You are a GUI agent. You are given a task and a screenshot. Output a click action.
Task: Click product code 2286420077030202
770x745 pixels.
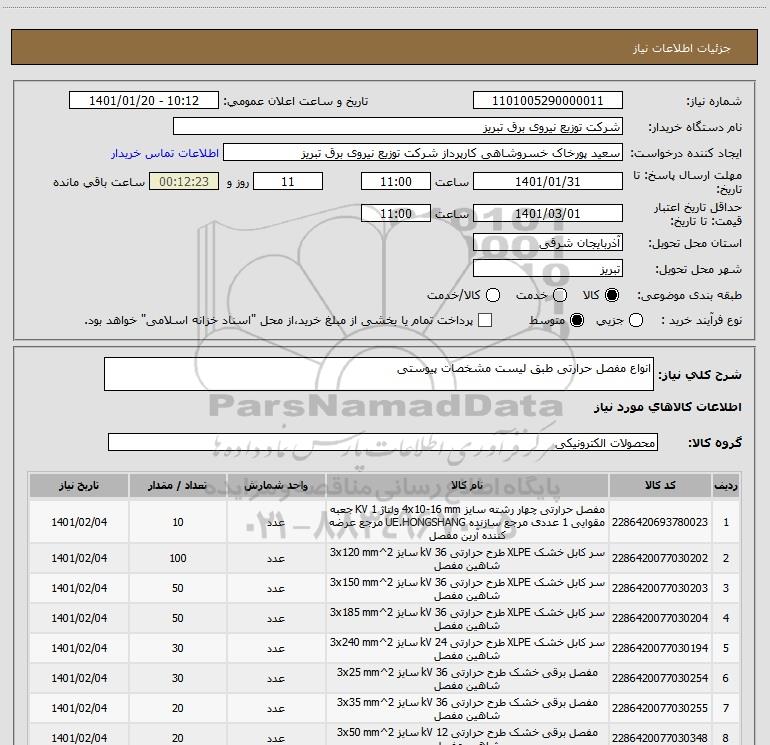[x=660, y=558]
